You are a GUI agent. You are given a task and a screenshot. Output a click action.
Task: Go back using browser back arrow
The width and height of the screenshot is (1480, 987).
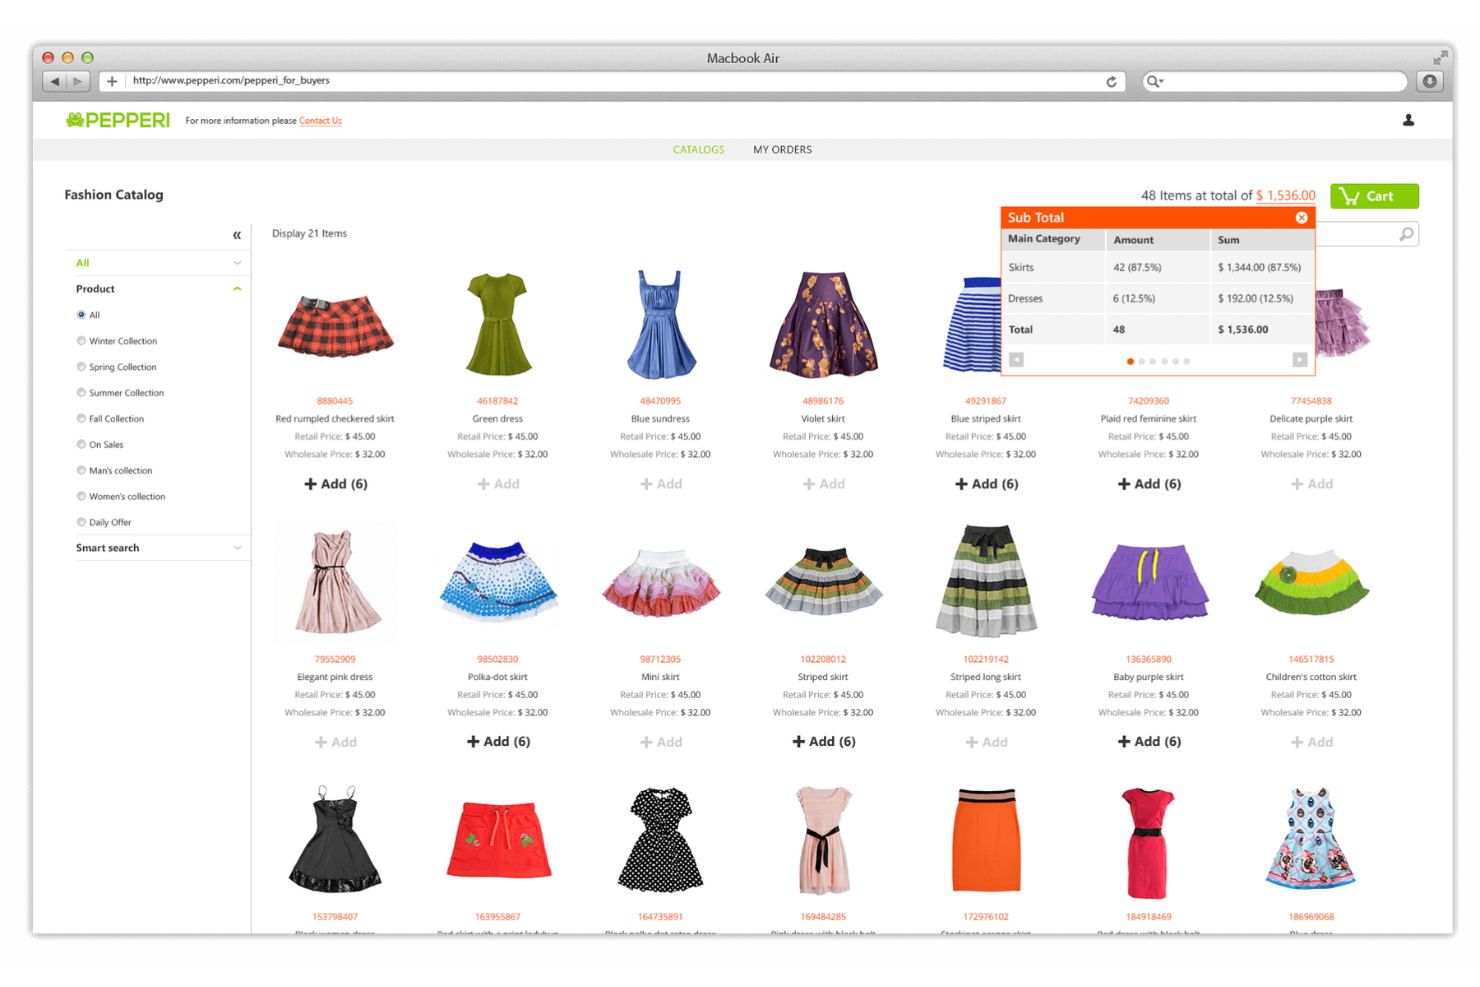tap(55, 81)
